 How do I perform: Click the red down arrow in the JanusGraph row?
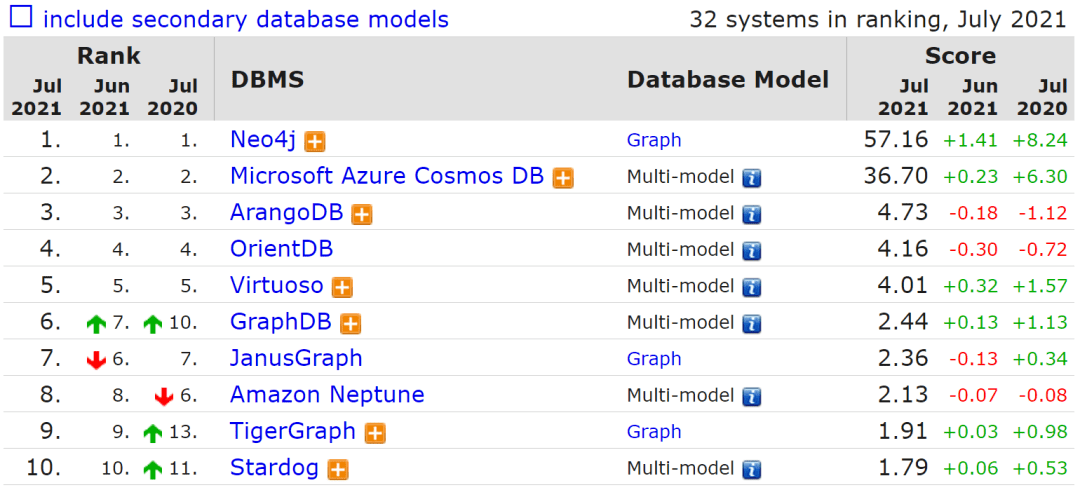pos(96,360)
